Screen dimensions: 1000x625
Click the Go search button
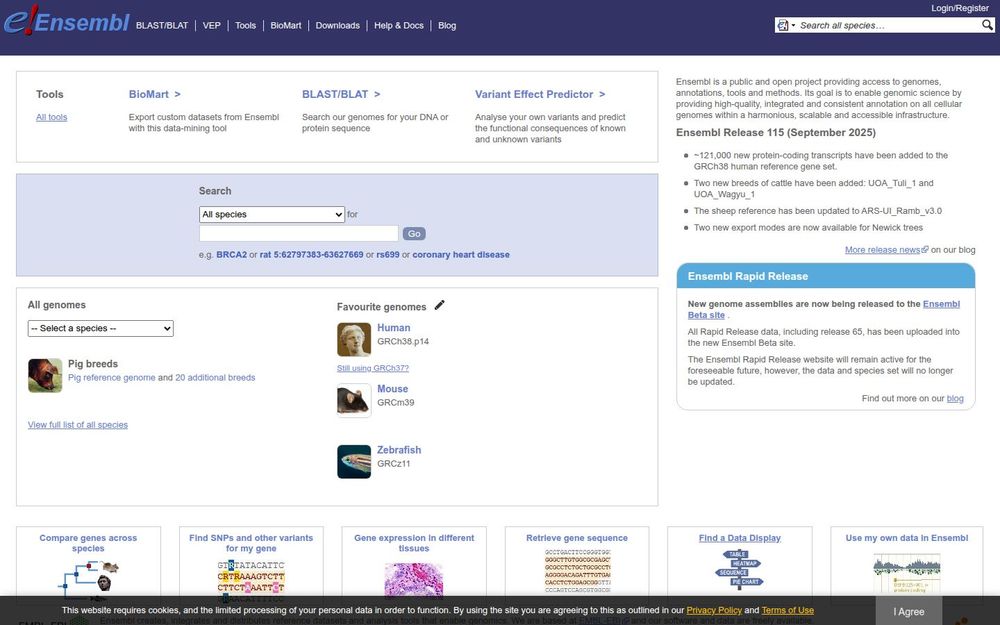(x=414, y=234)
